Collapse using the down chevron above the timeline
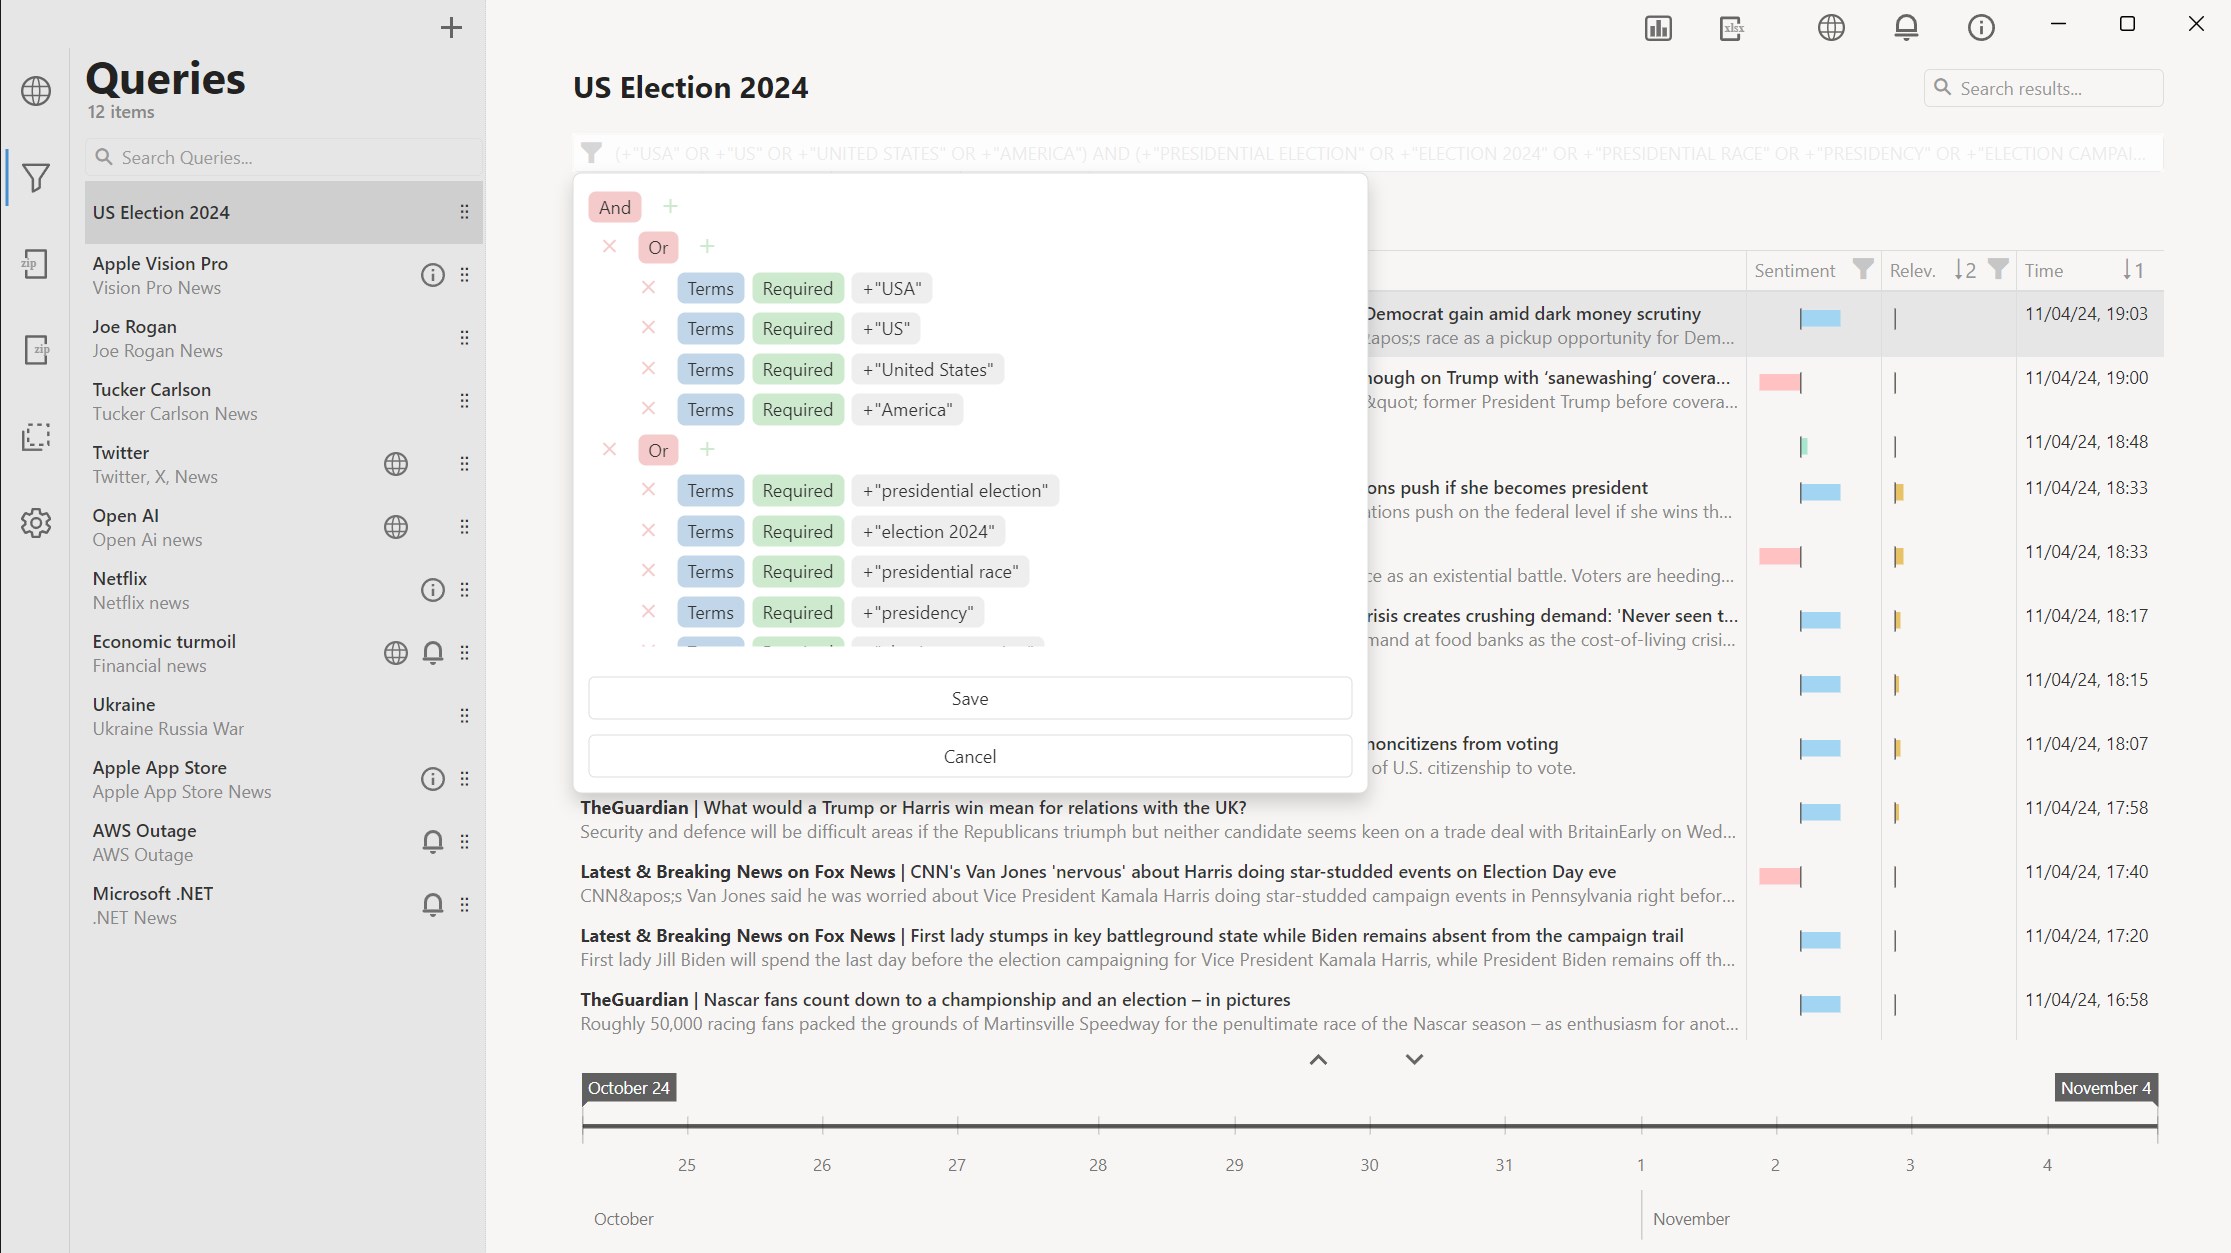The image size is (2231, 1253). tap(1414, 1060)
